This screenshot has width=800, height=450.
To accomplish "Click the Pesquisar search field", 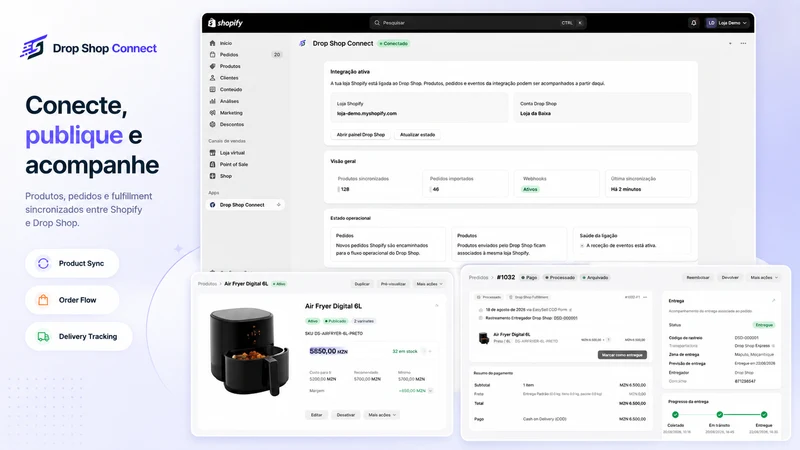I will (x=478, y=23).
